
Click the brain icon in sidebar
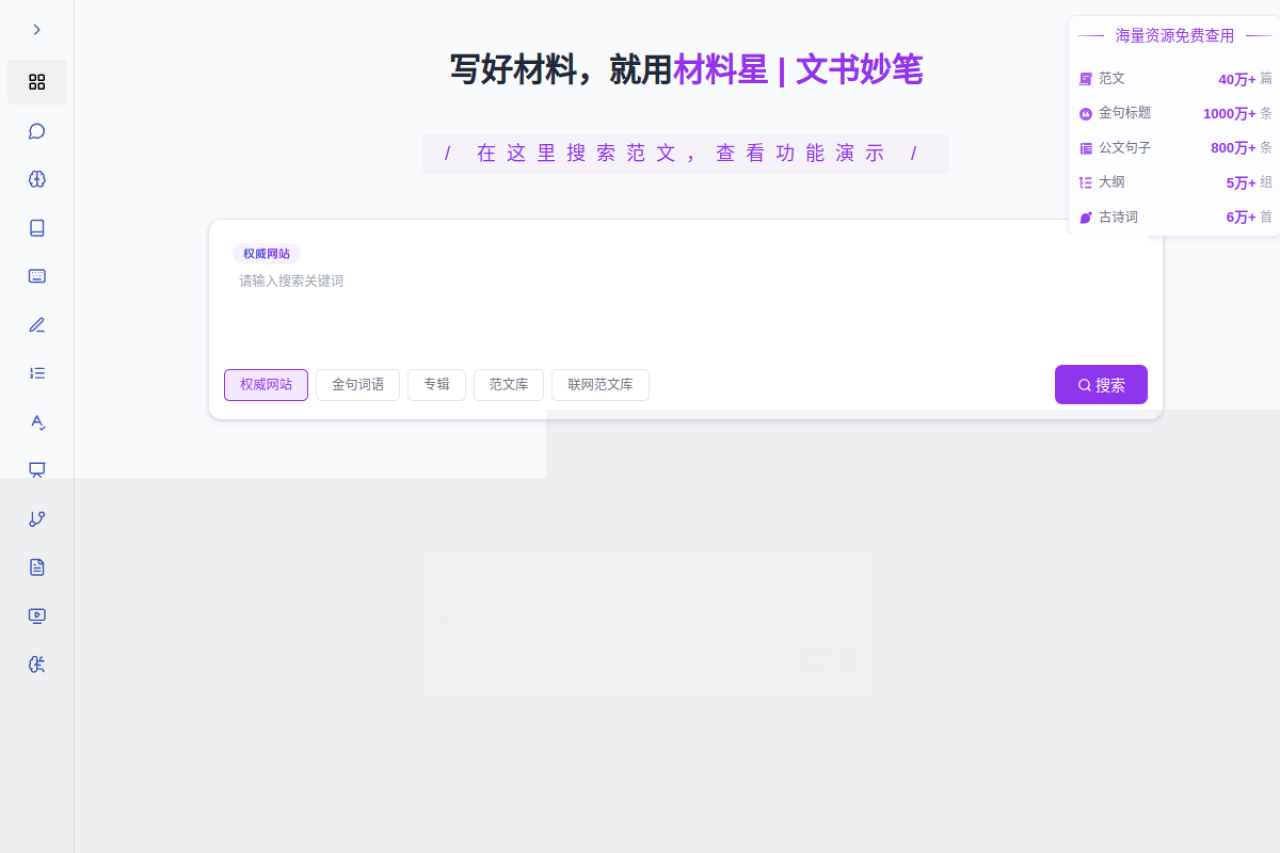click(37, 180)
